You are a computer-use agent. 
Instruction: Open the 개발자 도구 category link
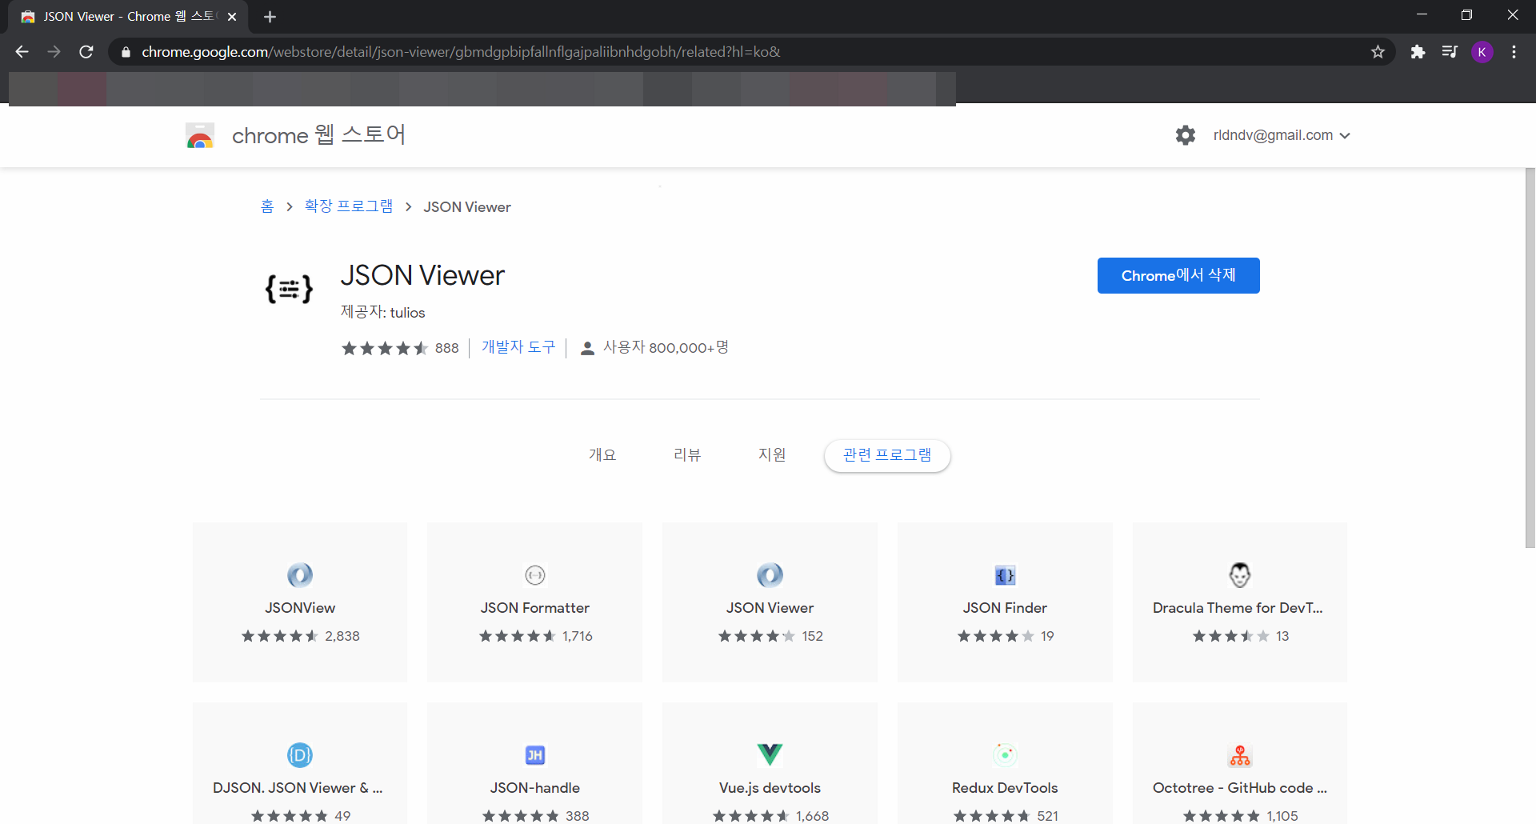pos(518,347)
